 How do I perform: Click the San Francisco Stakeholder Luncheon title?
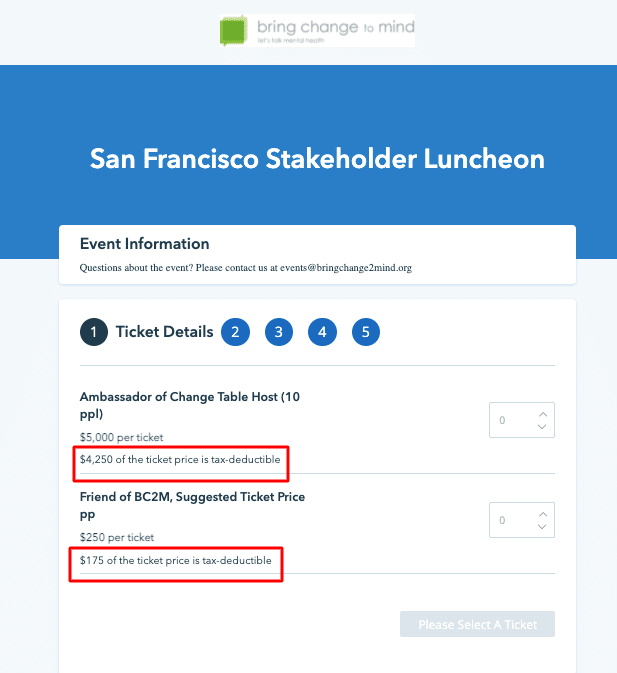317,159
